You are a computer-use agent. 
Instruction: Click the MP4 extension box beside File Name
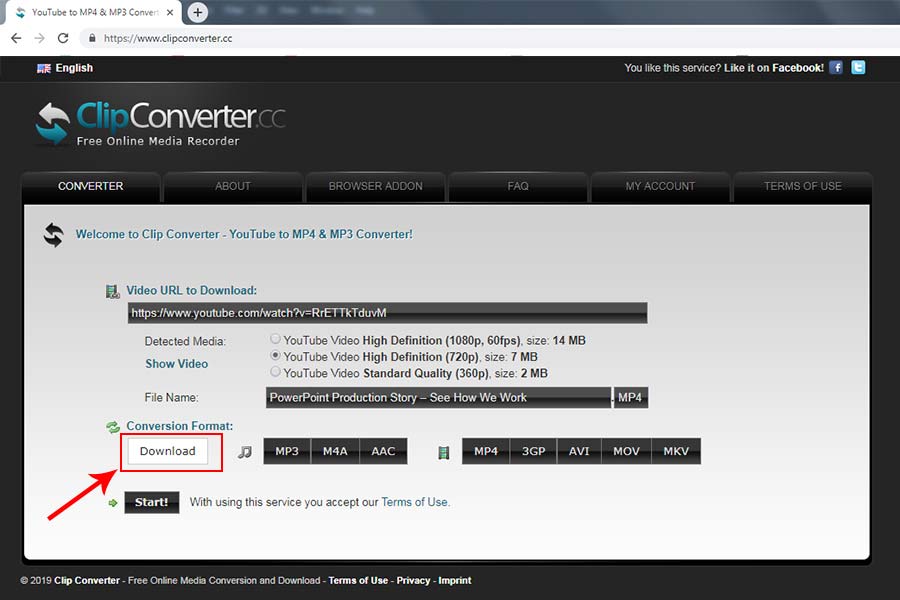[631, 397]
